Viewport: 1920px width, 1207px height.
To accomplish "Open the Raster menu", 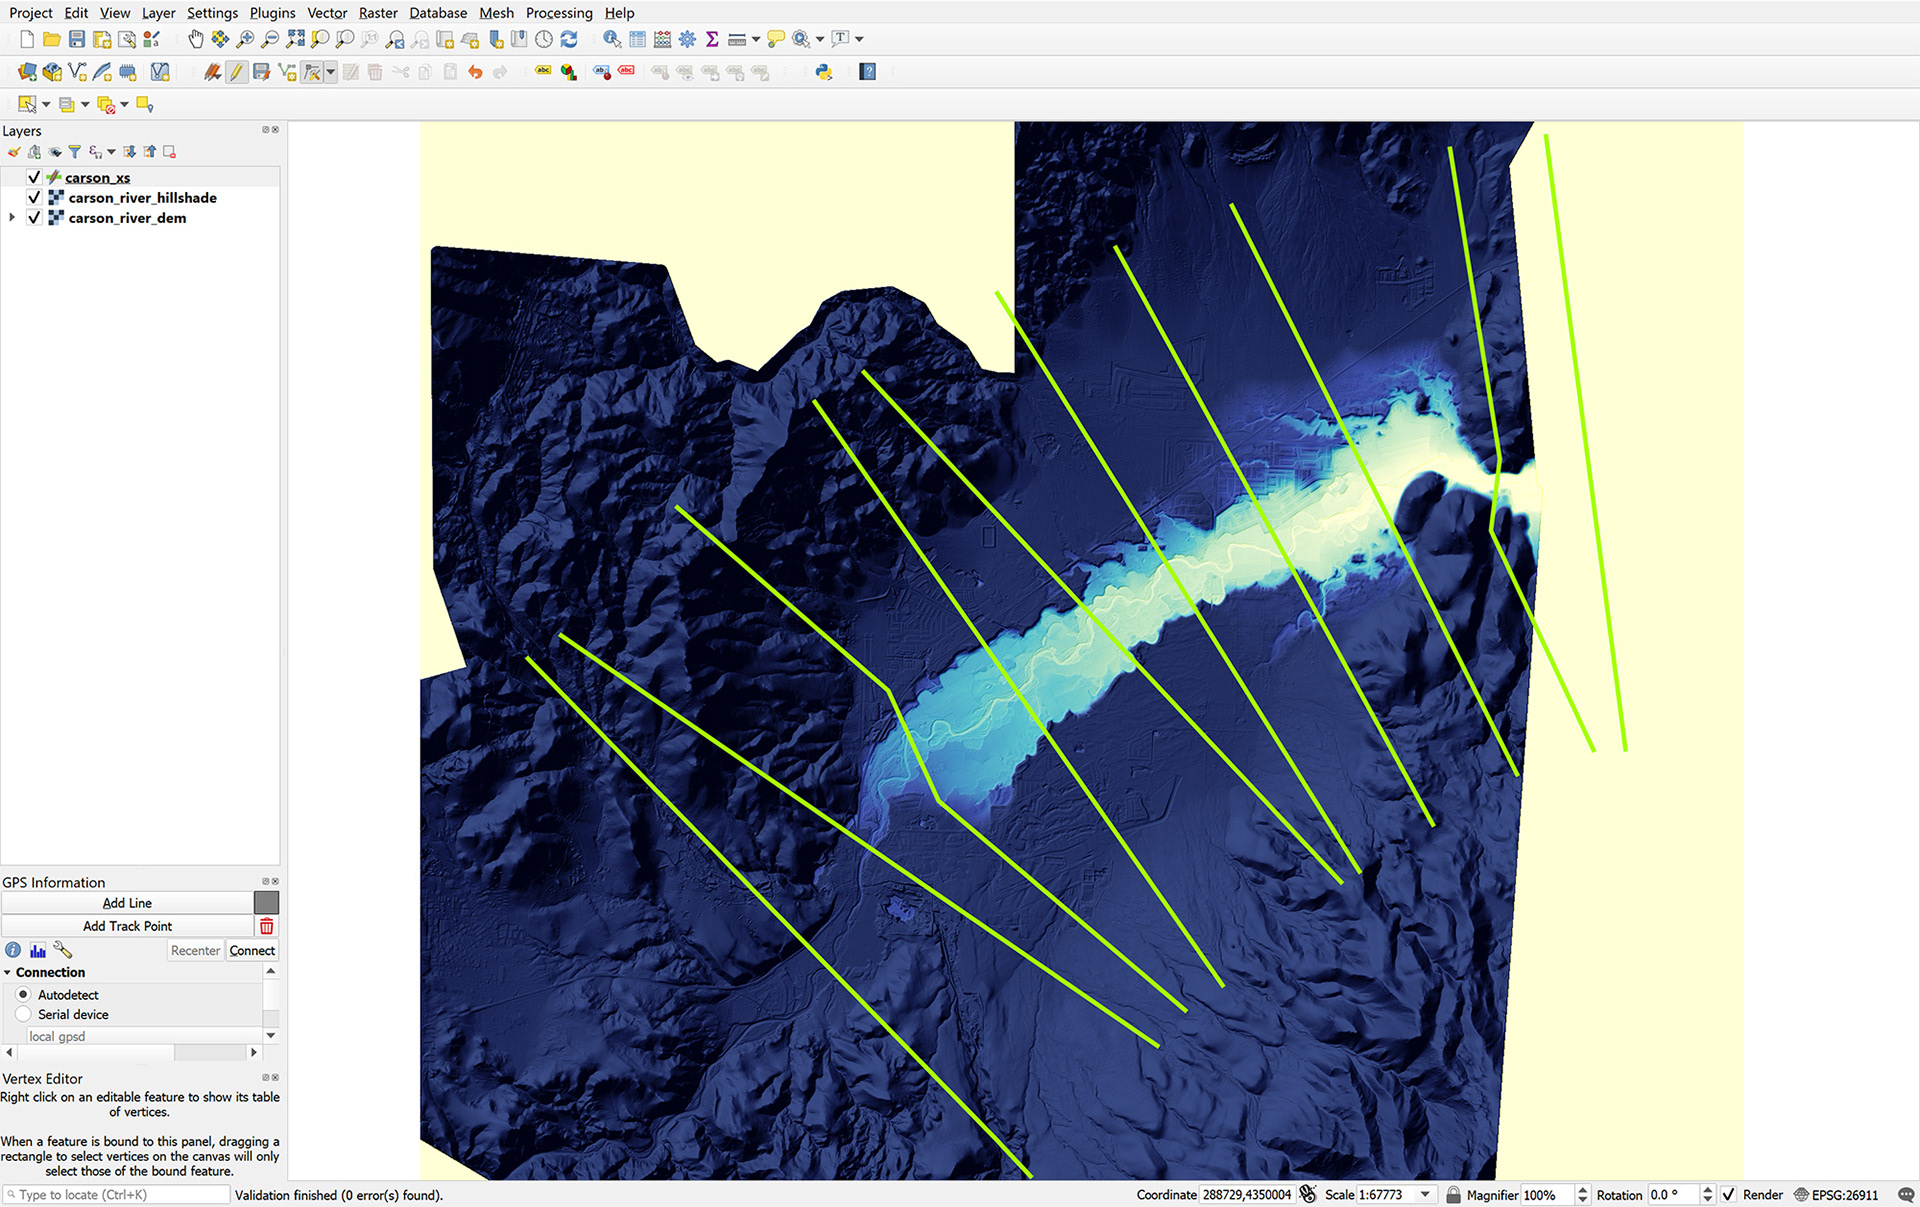I will click(378, 13).
